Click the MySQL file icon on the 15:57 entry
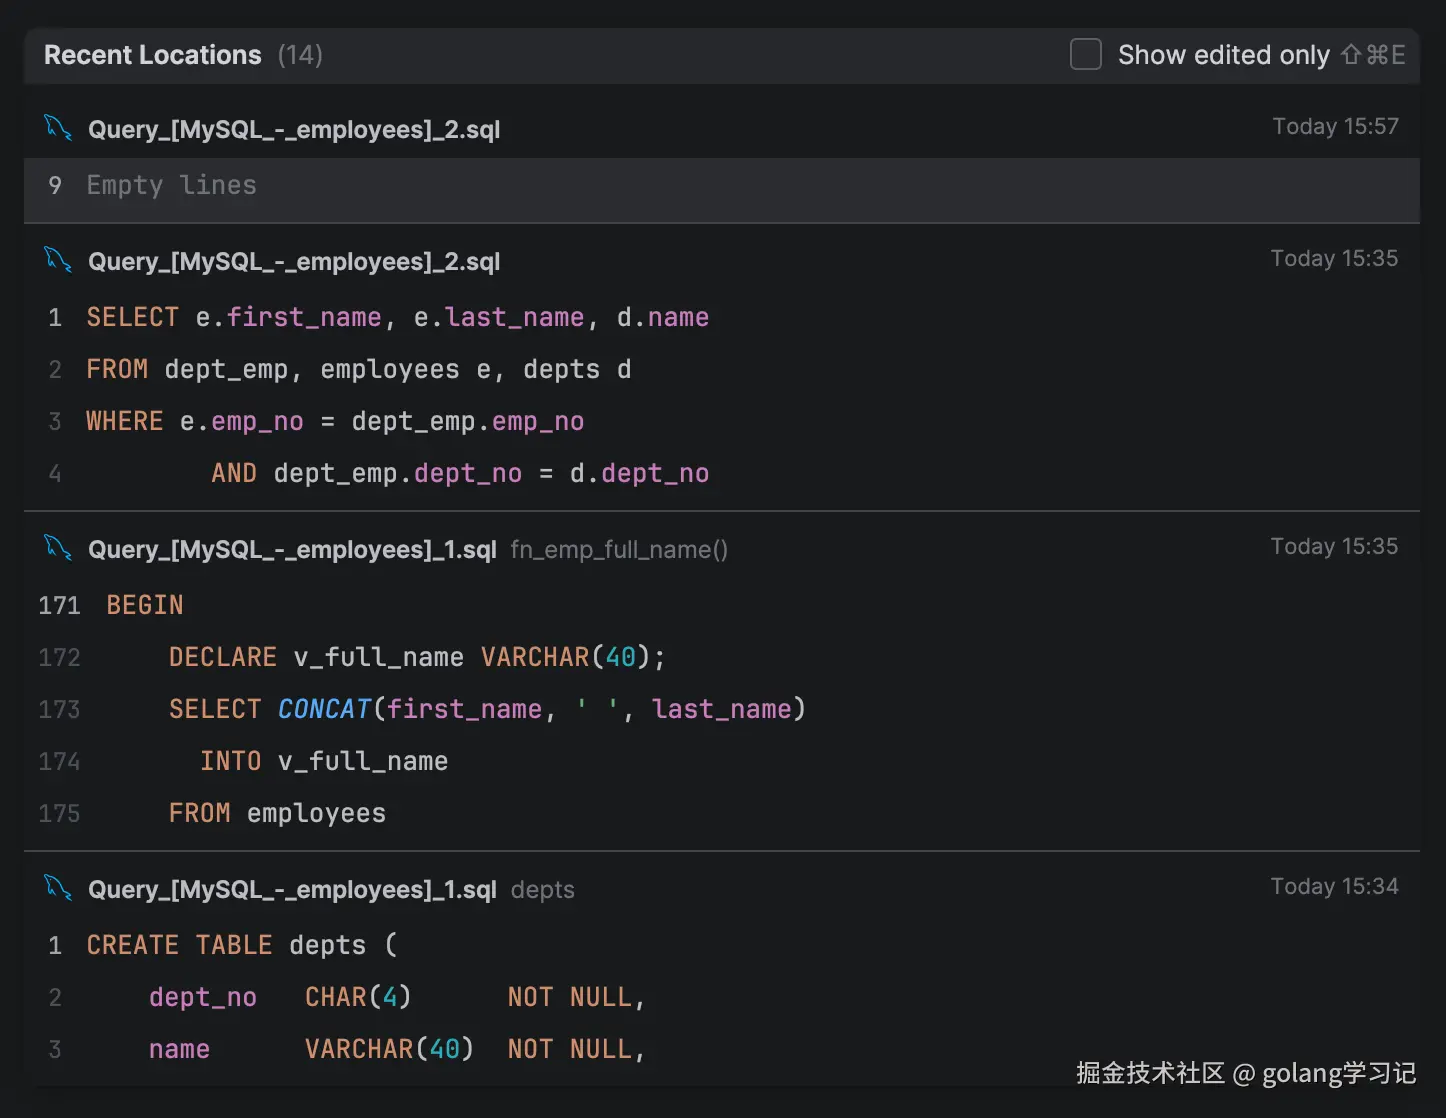 (58, 128)
